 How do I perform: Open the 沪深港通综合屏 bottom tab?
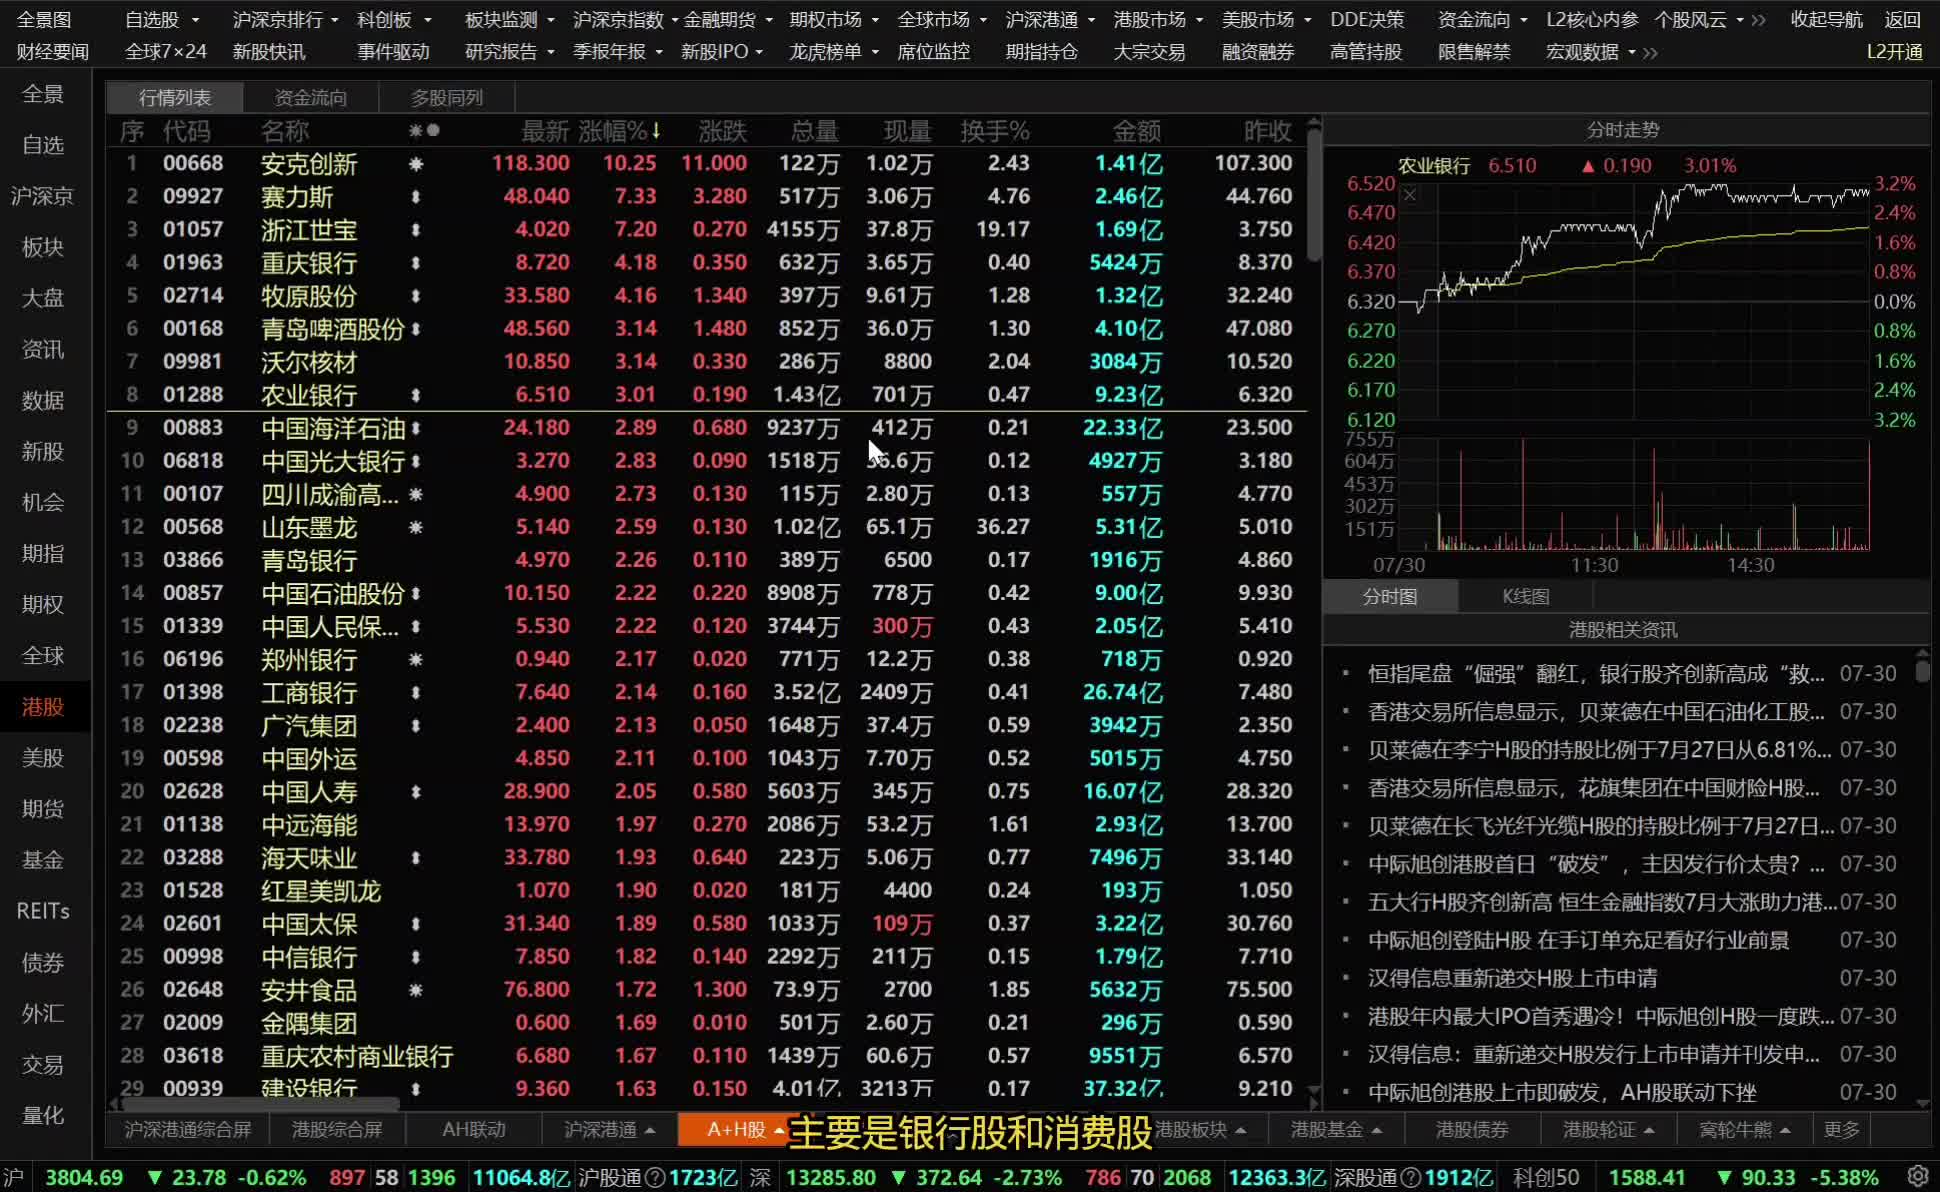tap(188, 1129)
